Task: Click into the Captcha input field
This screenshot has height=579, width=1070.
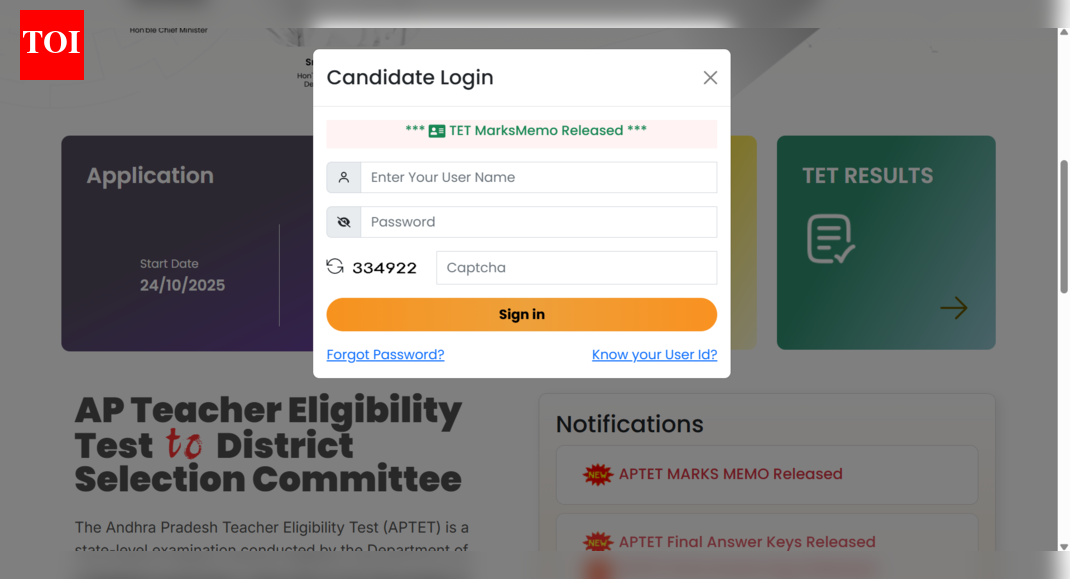Action: click(x=576, y=267)
